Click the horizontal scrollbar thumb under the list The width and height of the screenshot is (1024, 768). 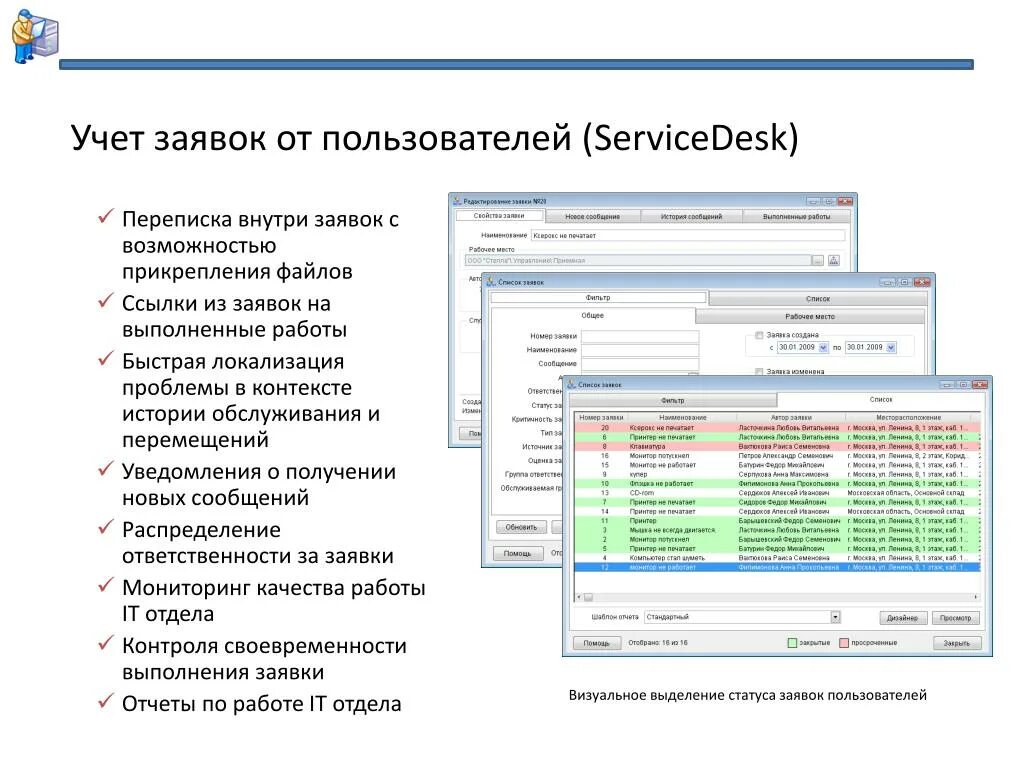pyautogui.click(x=588, y=598)
